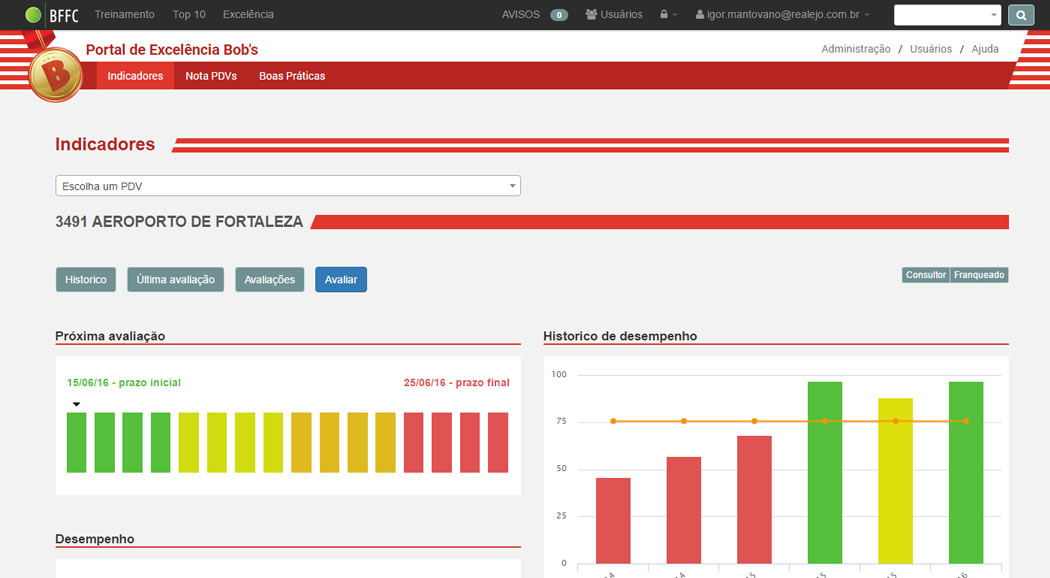Click the Portal de Excelência Bob's title
Image resolution: width=1050 pixels, height=578 pixels.
172,50
